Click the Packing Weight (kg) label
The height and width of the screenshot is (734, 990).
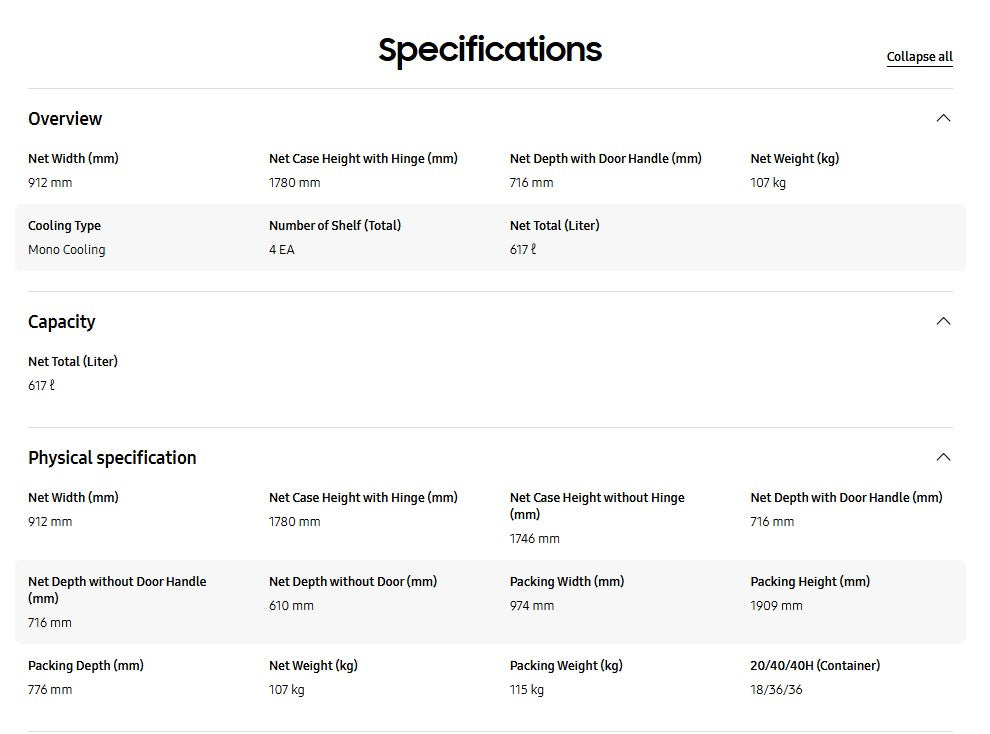click(566, 666)
